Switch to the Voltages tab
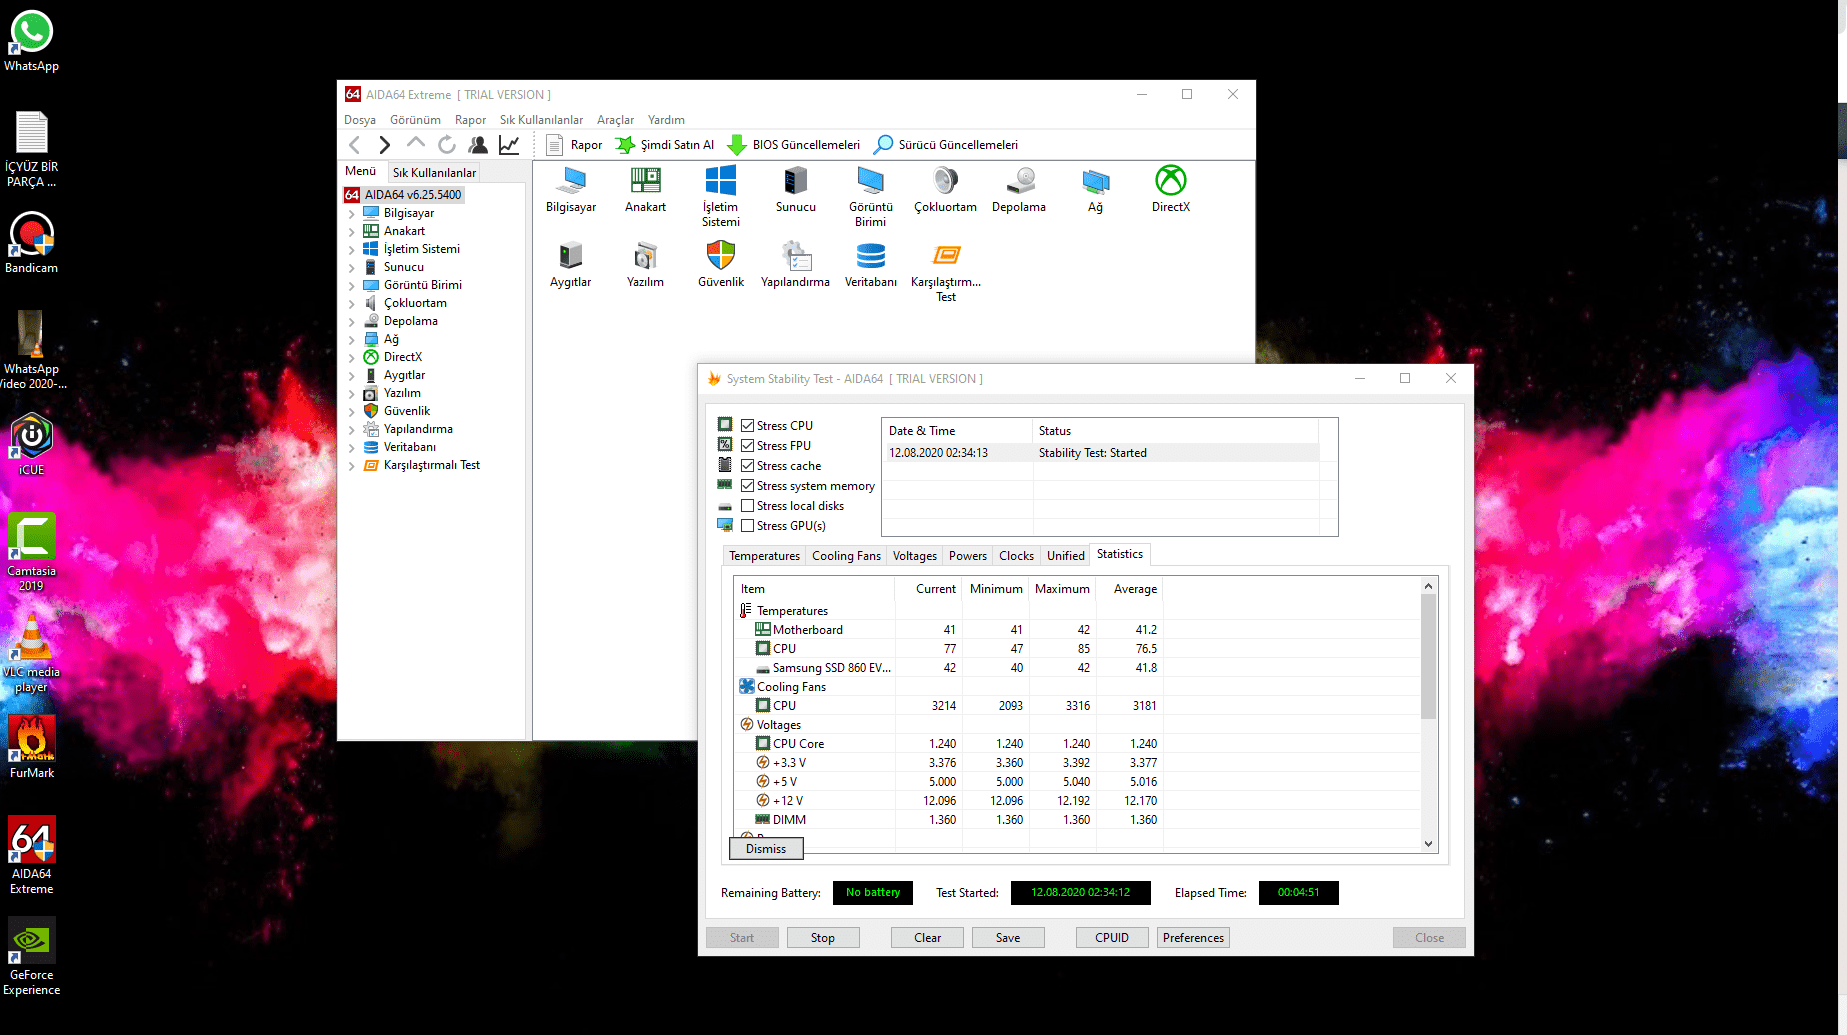Viewport: 1847px width, 1035px height. point(915,556)
